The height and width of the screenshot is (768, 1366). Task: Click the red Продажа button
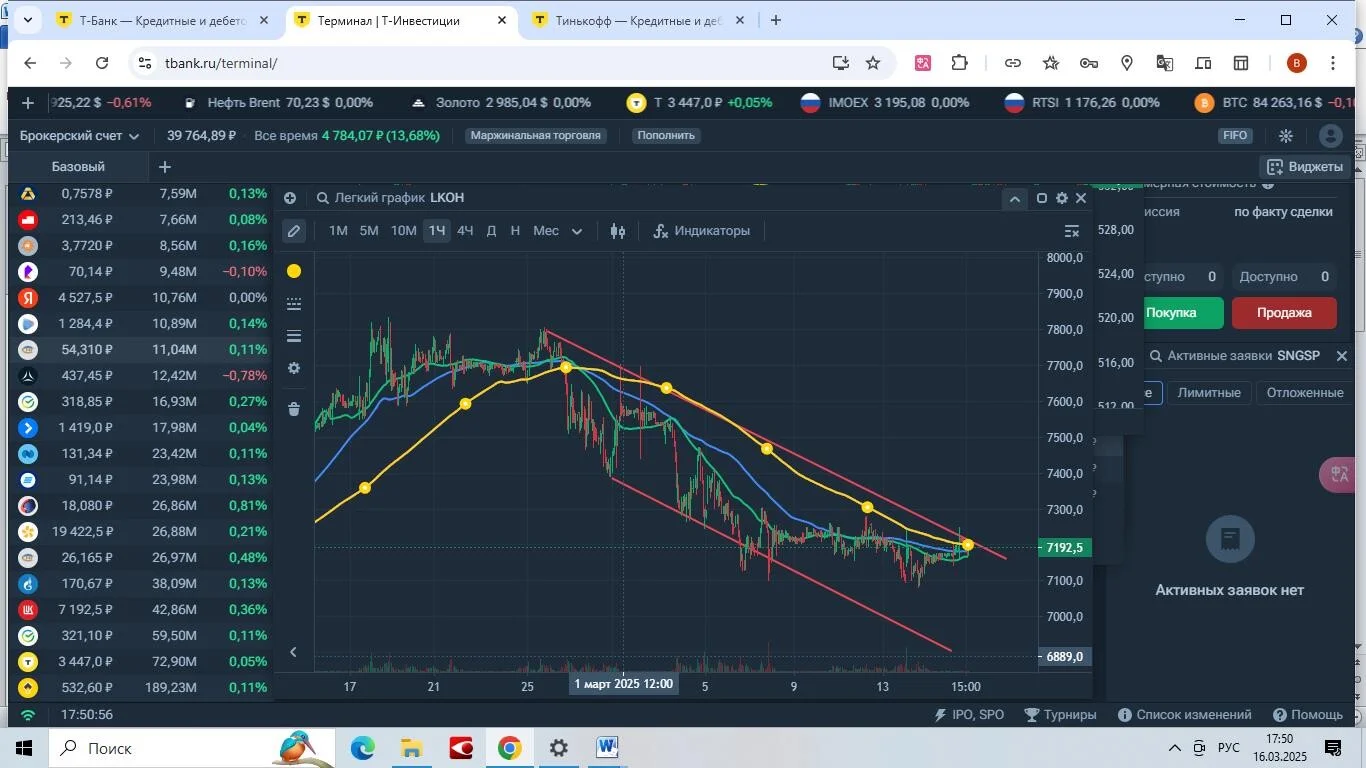click(x=1284, y=313)
